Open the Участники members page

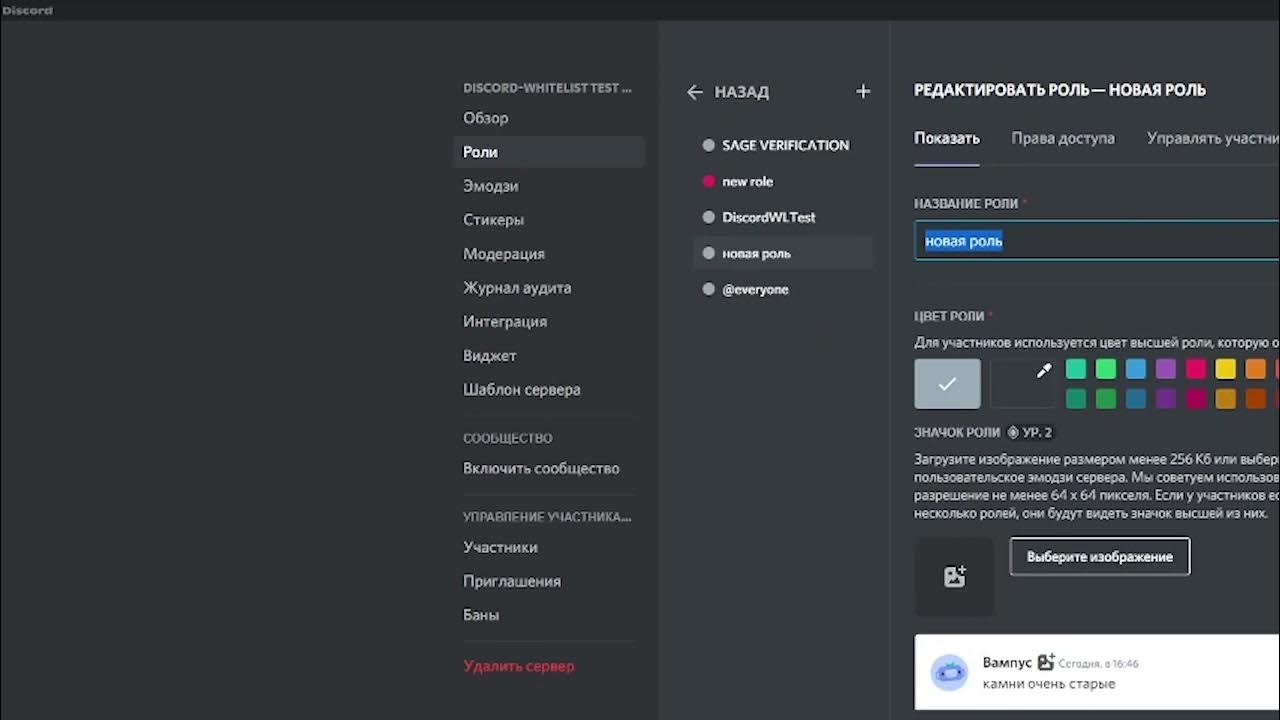pyautogui.click(x=500, y=547)
